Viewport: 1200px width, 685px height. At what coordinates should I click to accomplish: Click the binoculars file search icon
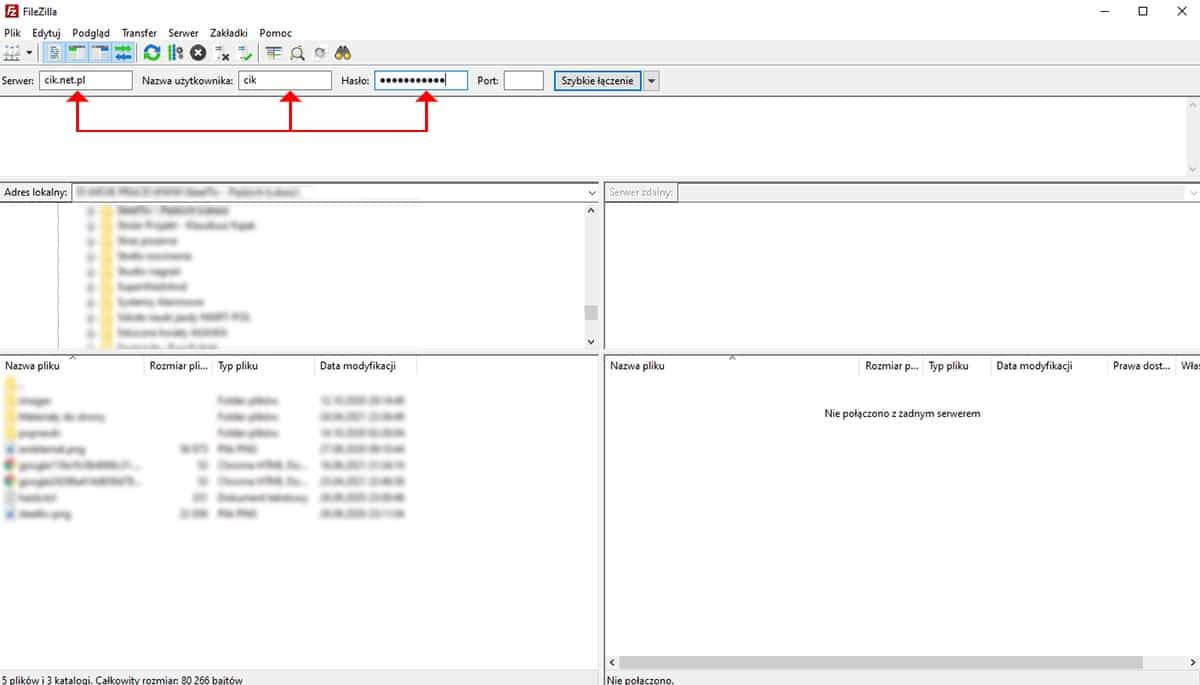click(x=342, y=53)
